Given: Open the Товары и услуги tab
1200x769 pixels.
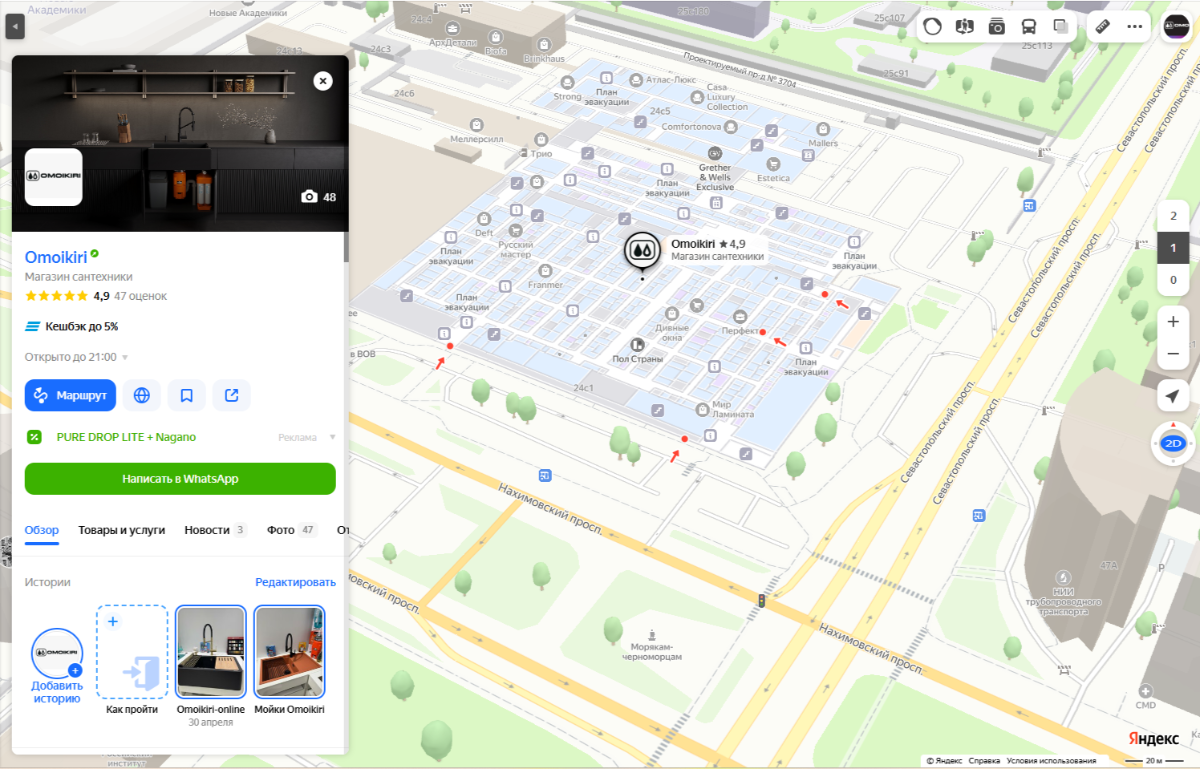Looking at the screenshot, I should (x=122, y=530).
